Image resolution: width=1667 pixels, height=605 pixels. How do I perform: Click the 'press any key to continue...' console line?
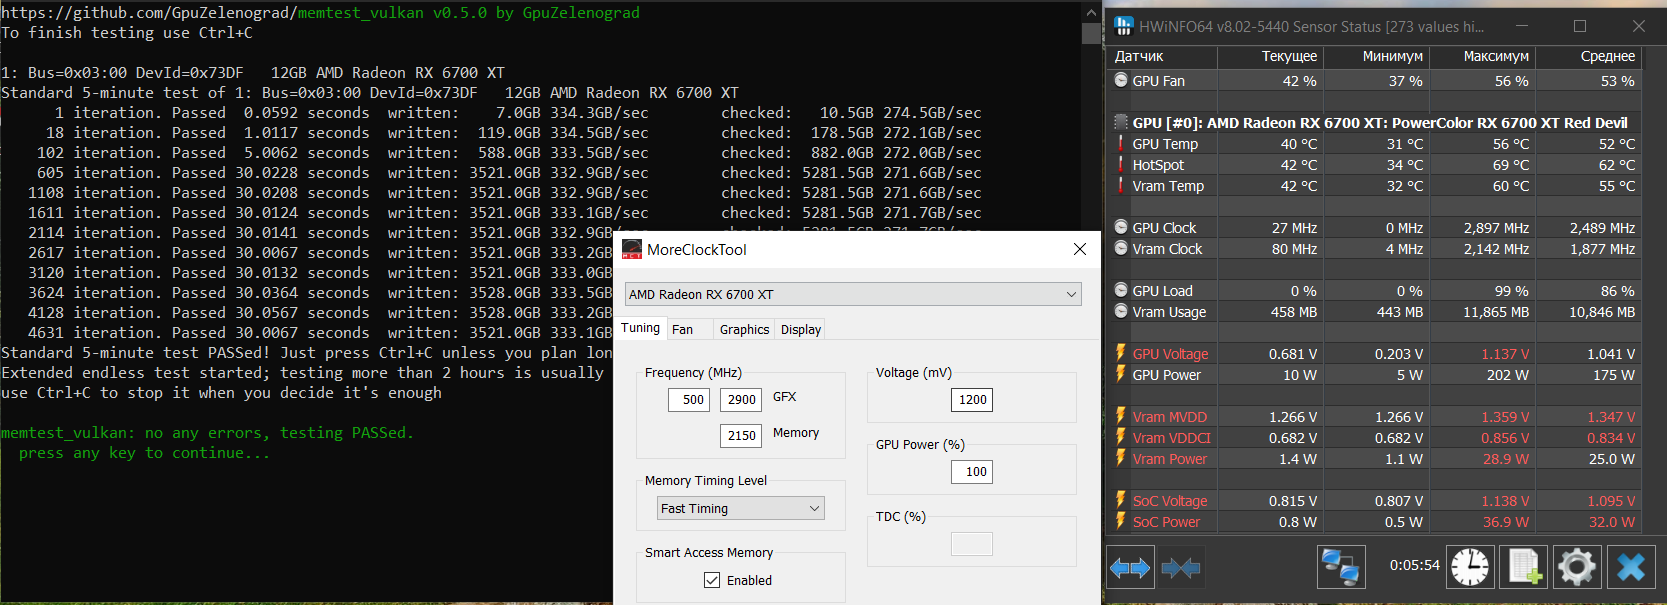[144, 452]
